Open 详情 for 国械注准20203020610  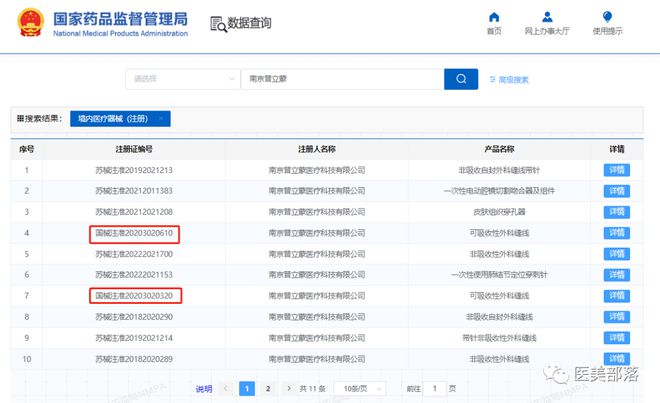coord(617,233)
